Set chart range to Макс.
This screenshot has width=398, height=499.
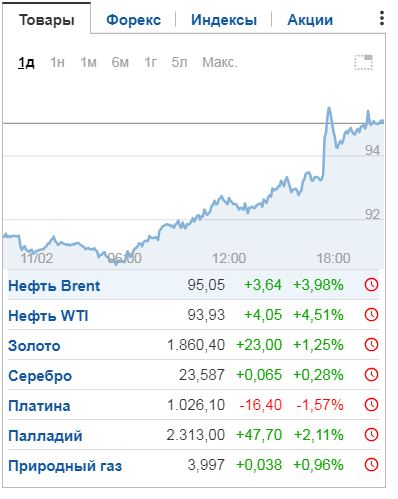(x=220, y=62)
